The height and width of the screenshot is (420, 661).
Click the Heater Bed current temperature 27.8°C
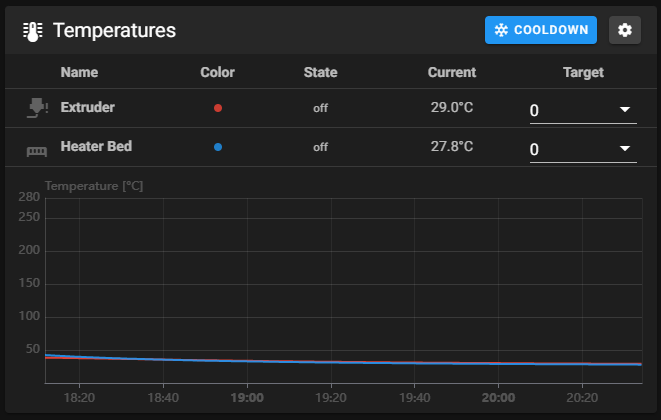452,146
